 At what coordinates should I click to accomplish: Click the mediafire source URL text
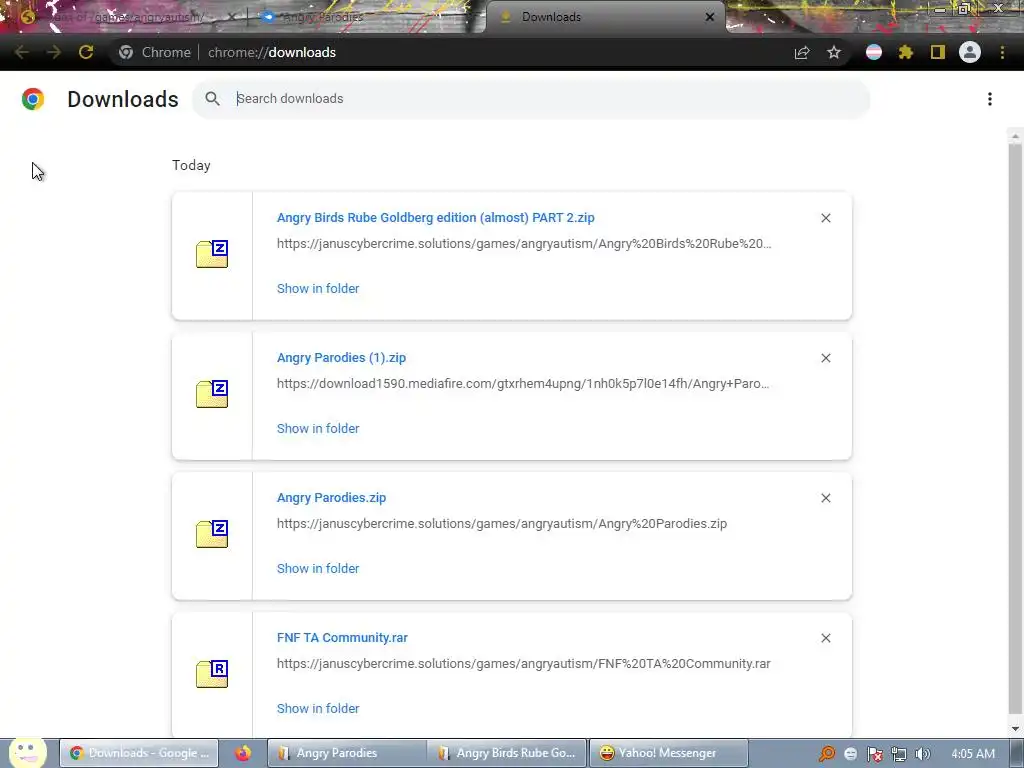coord(523,383)
